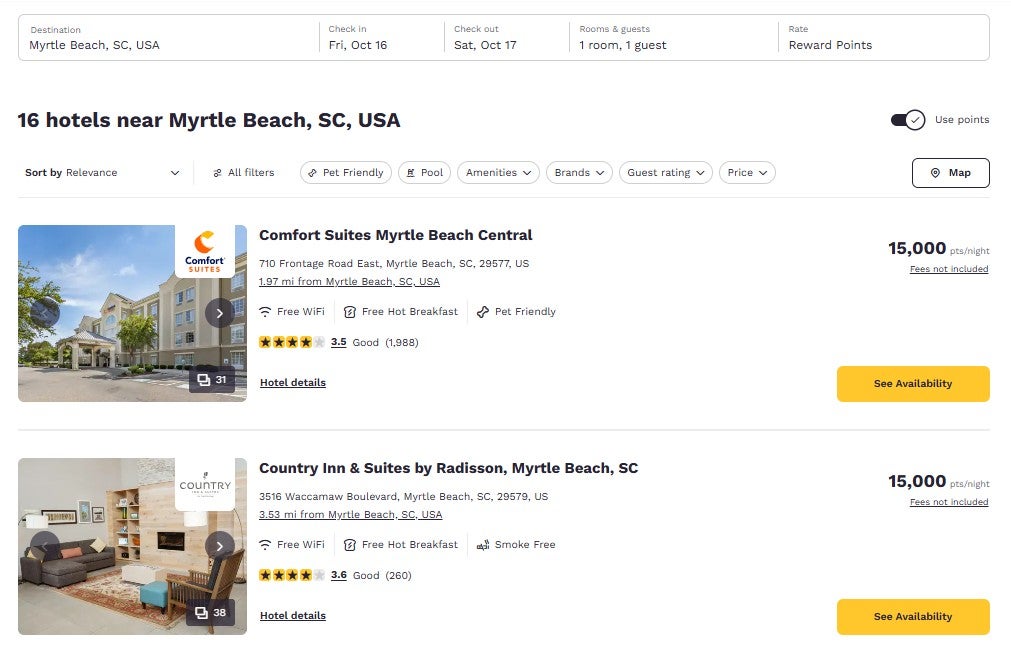Enable the Pet Friendly filter chip
Screen dimensions: 1011x648
point(346,173)
